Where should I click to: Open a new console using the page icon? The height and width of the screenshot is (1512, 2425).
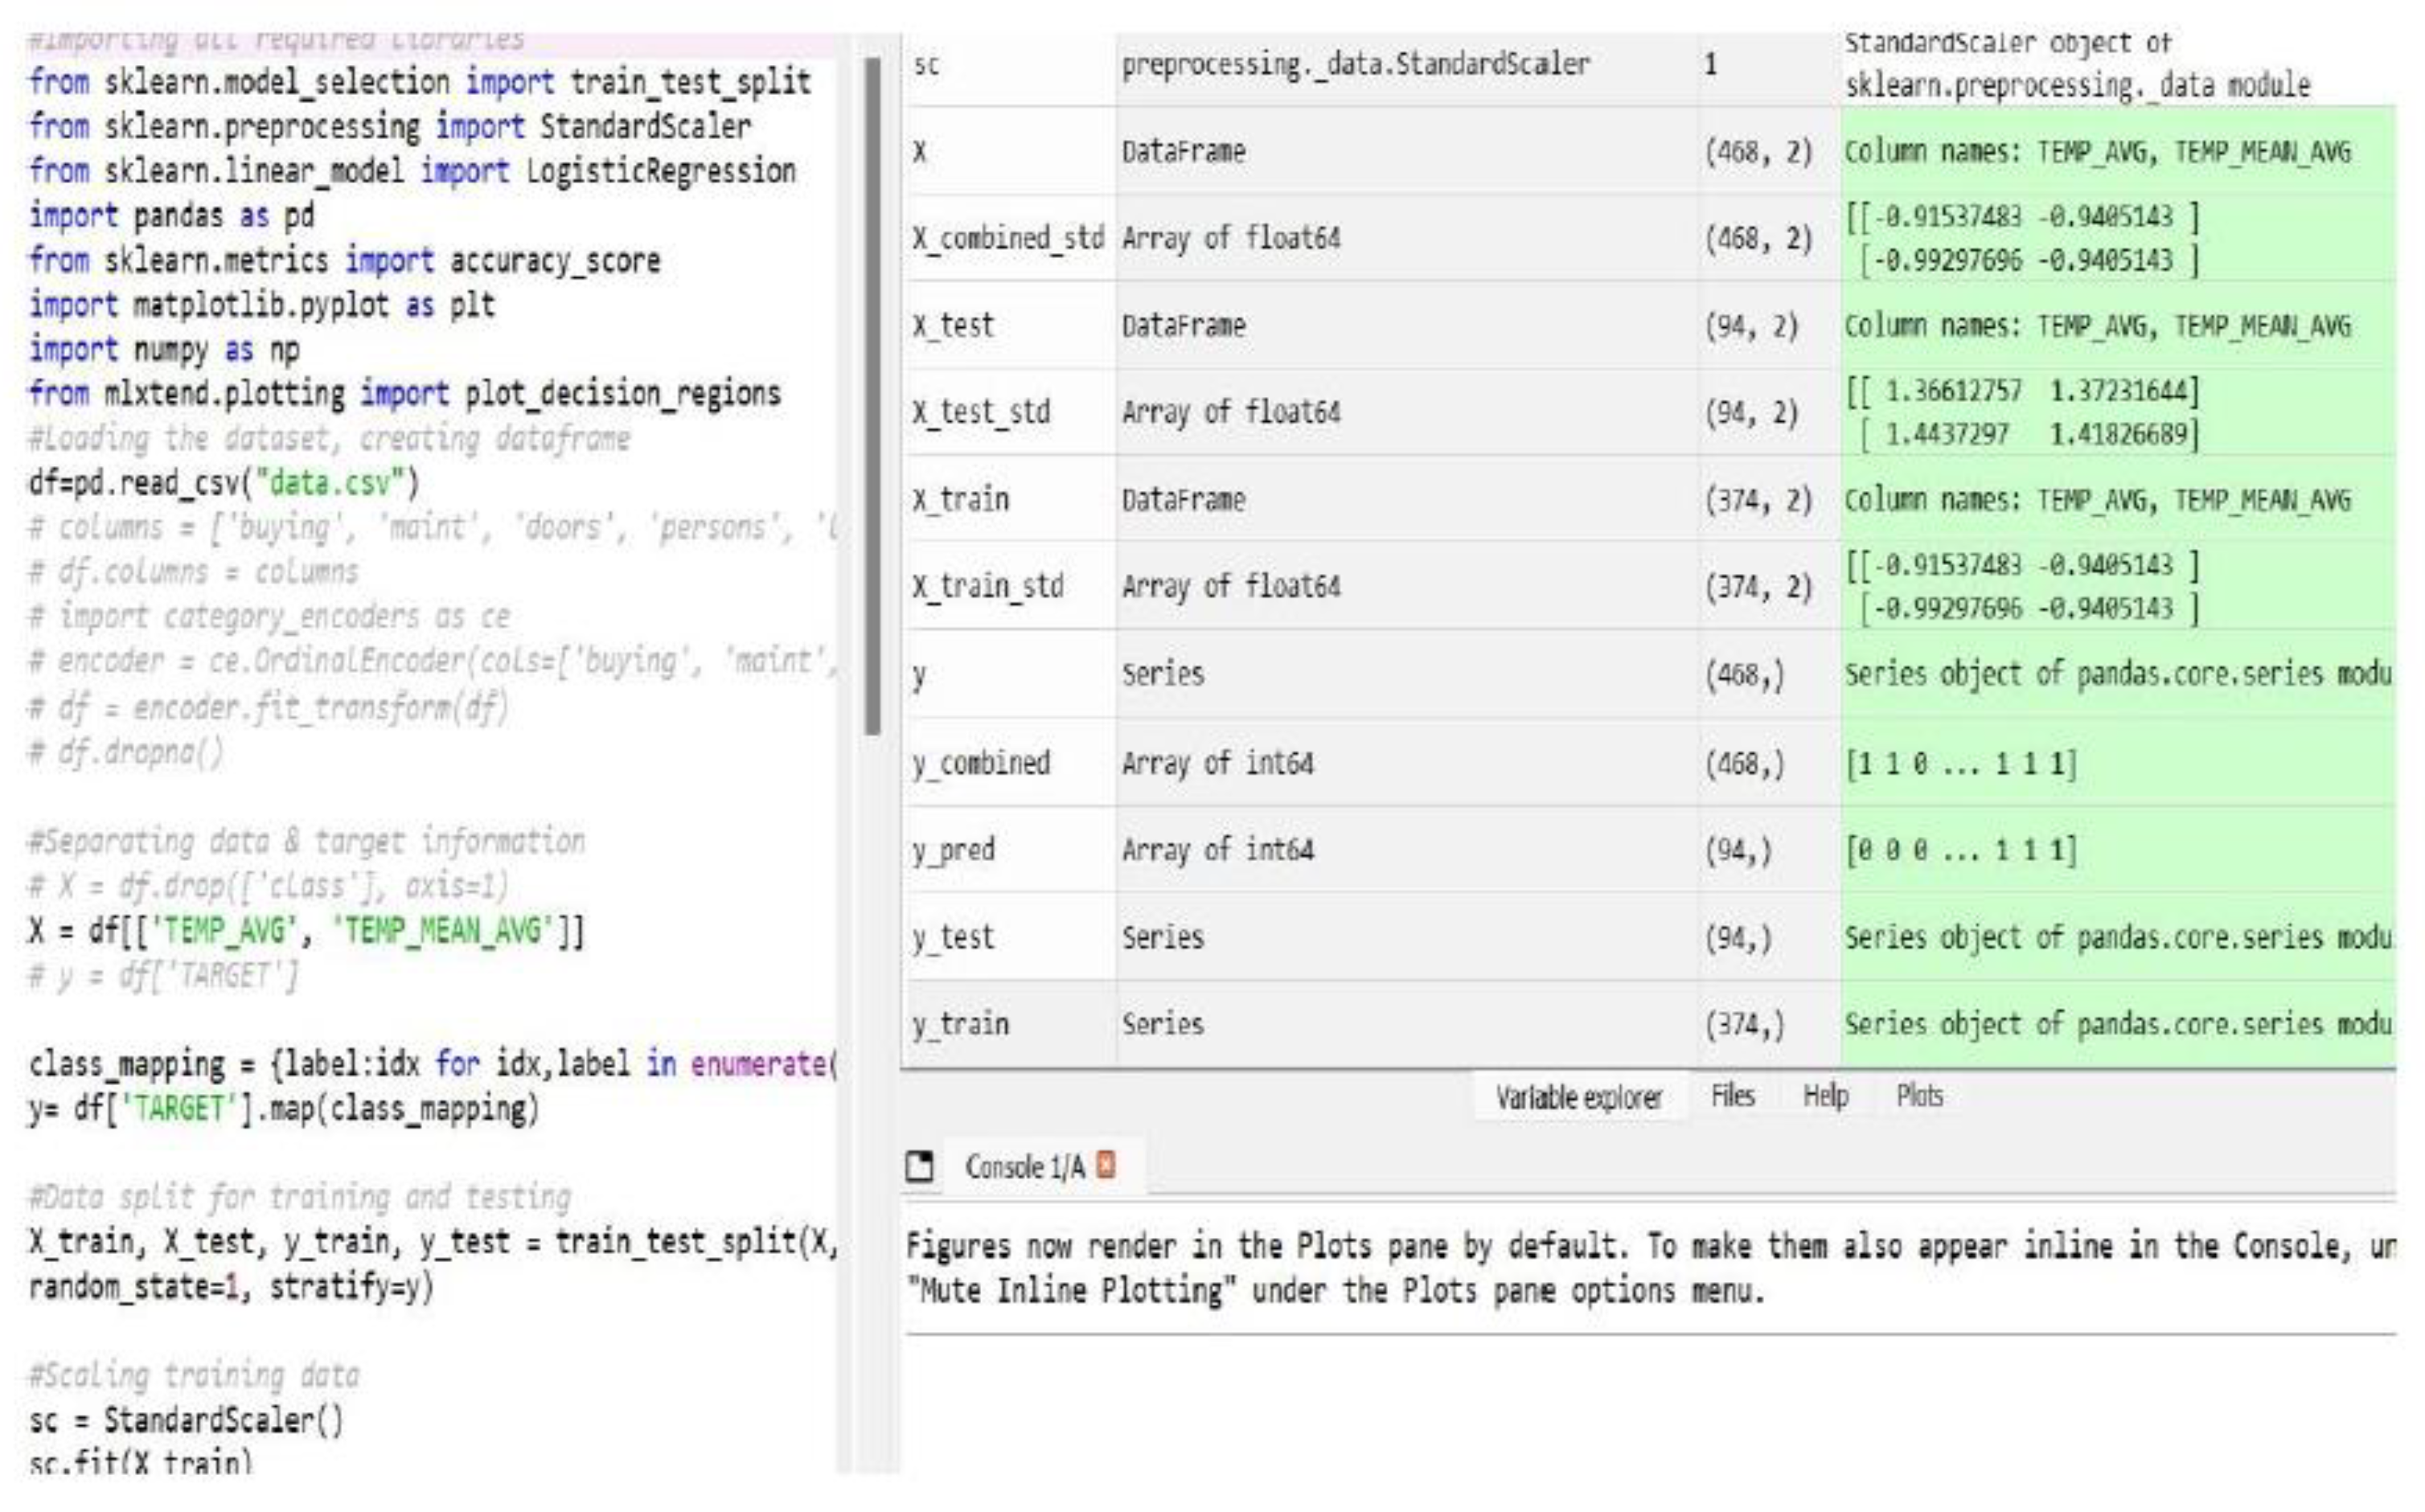pyautogui.click(x=920, y=1166)
